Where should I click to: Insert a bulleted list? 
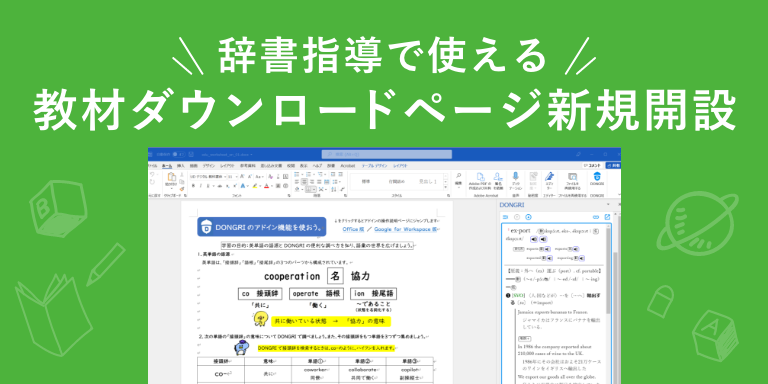(x=297, y=174)
